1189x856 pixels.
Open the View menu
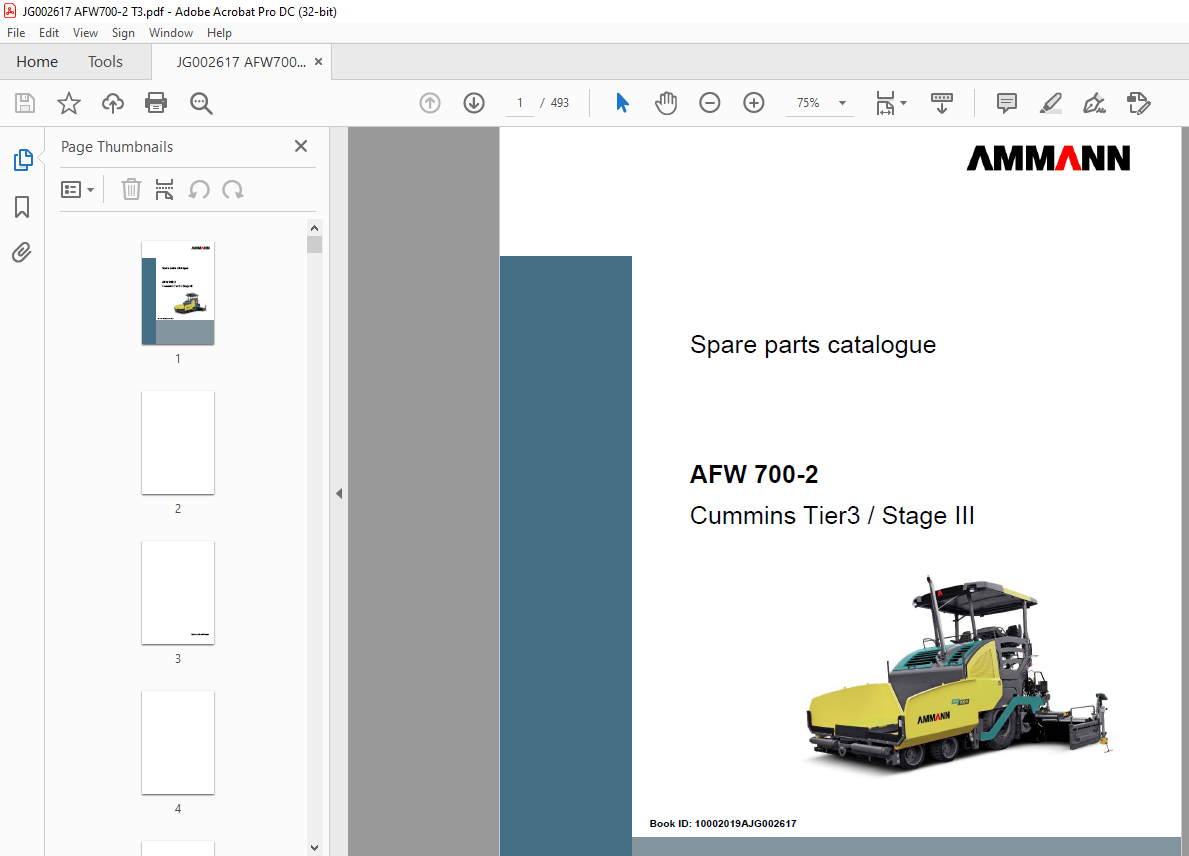(x=85, y=33)
